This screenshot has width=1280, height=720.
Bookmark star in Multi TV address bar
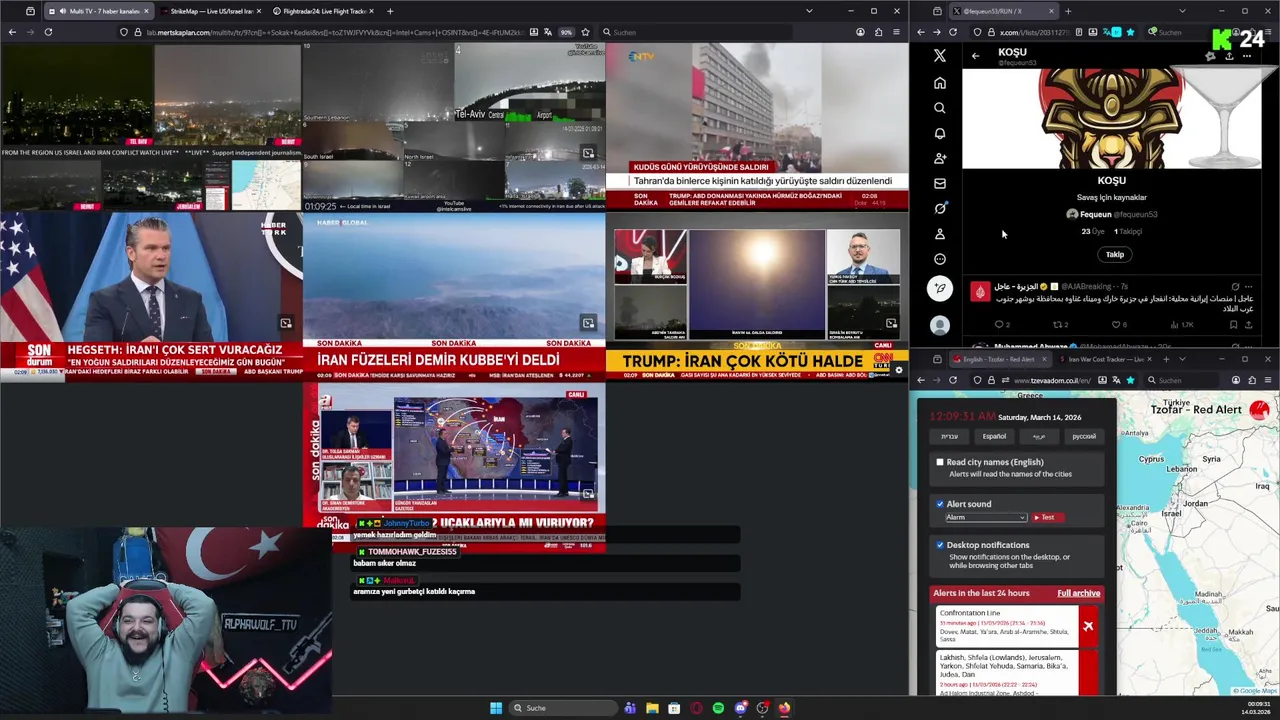(x=585, y=32)
